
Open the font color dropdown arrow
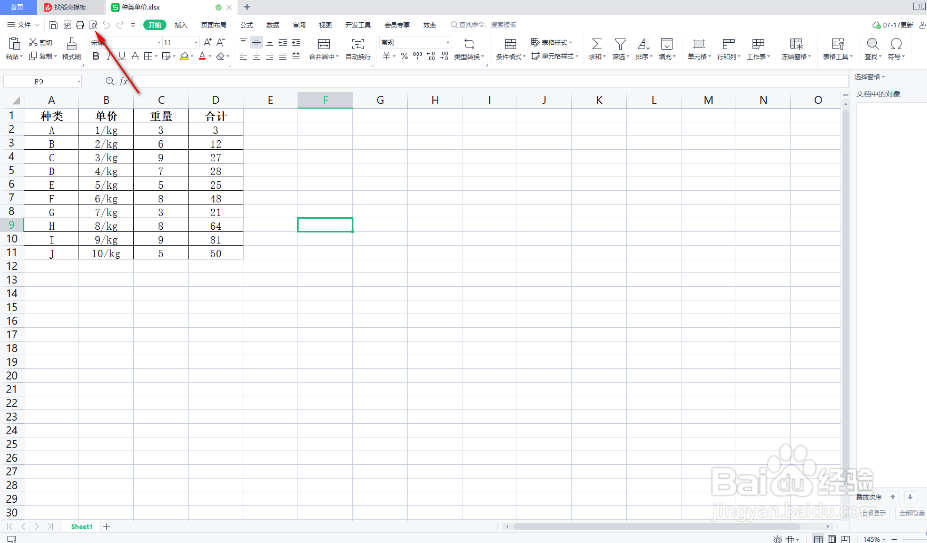tap(210, 57)
